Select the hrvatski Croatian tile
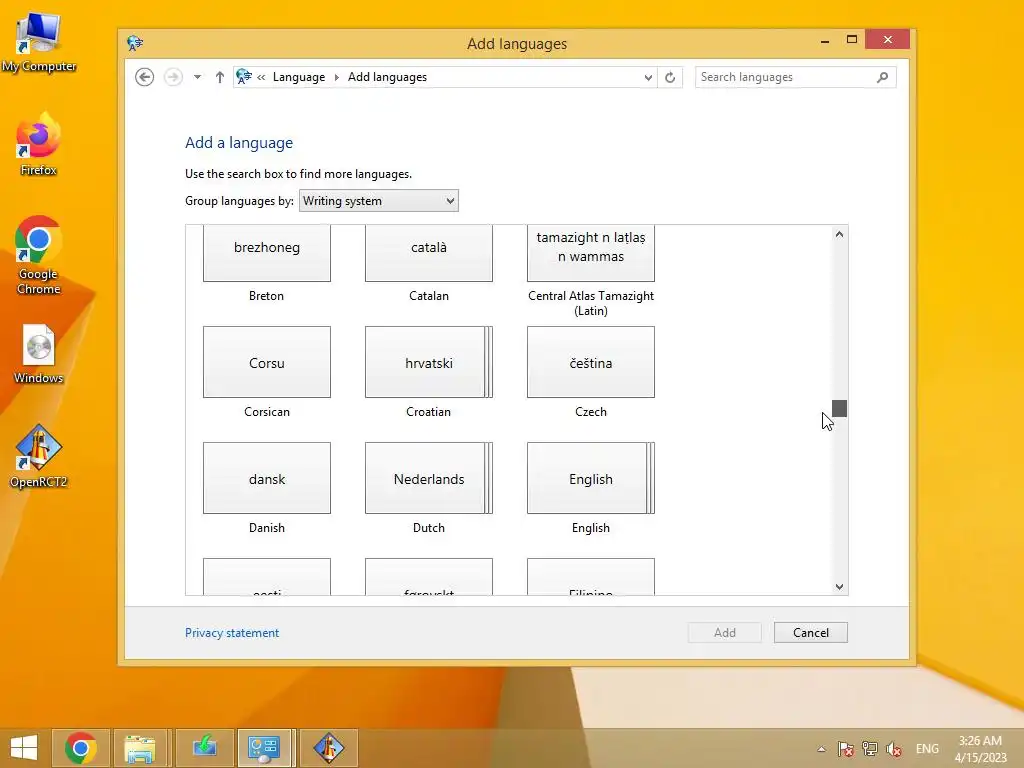This screenshot has width=1024, height=768. 428,362
